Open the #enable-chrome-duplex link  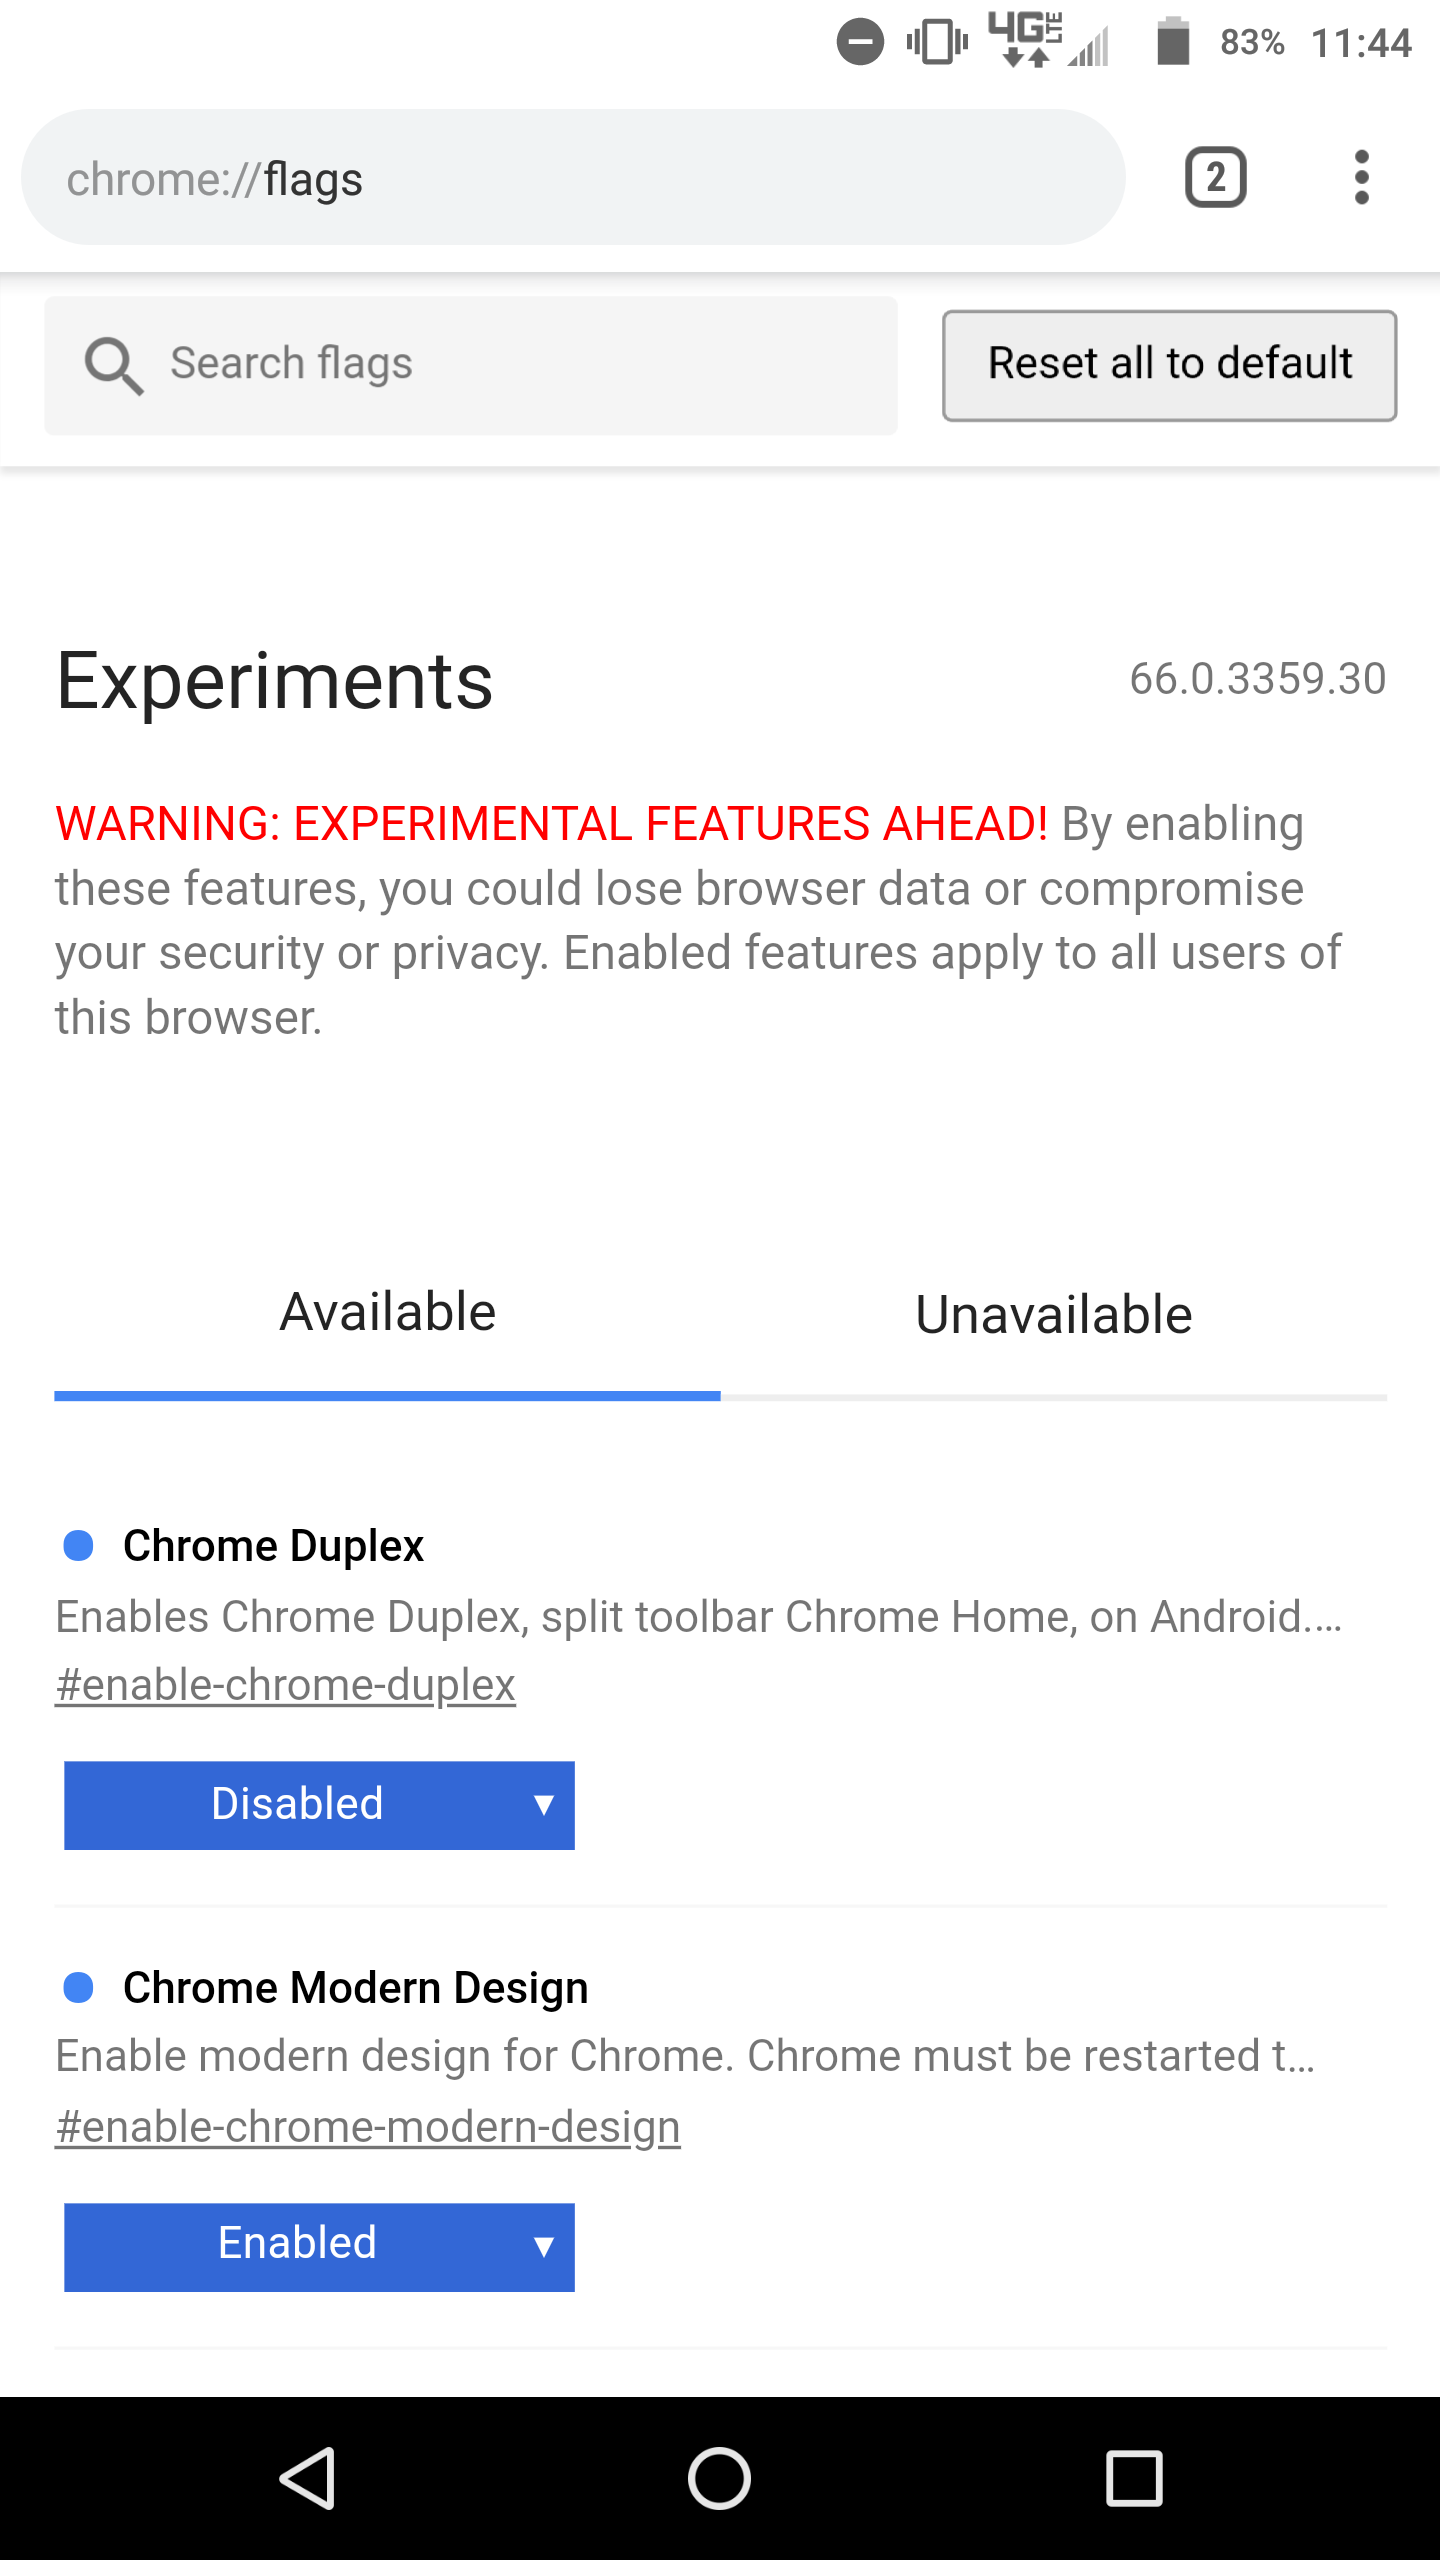pos(285,1683)
